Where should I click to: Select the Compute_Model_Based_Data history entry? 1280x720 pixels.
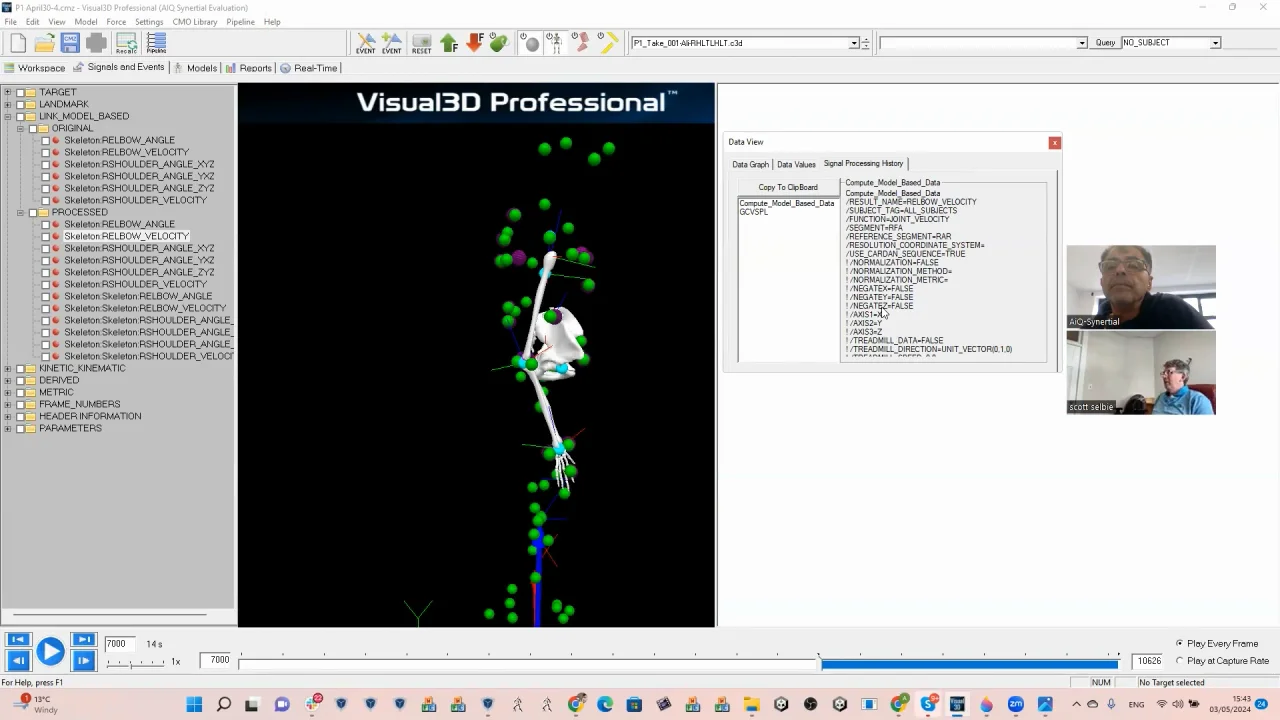[x=786, y=203]
